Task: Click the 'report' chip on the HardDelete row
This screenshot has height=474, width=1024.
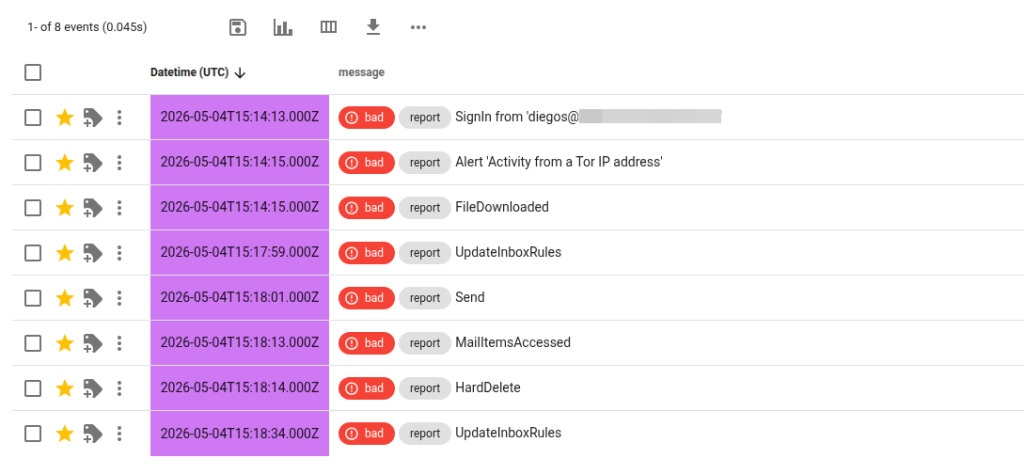Action: 424,388
